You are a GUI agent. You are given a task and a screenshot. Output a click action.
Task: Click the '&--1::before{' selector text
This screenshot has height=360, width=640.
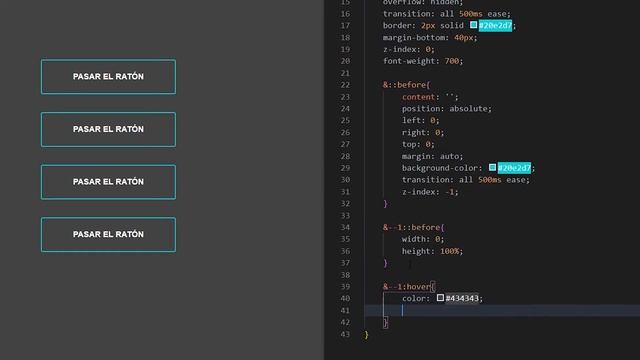pyautogui.click(x=413, y=227)
